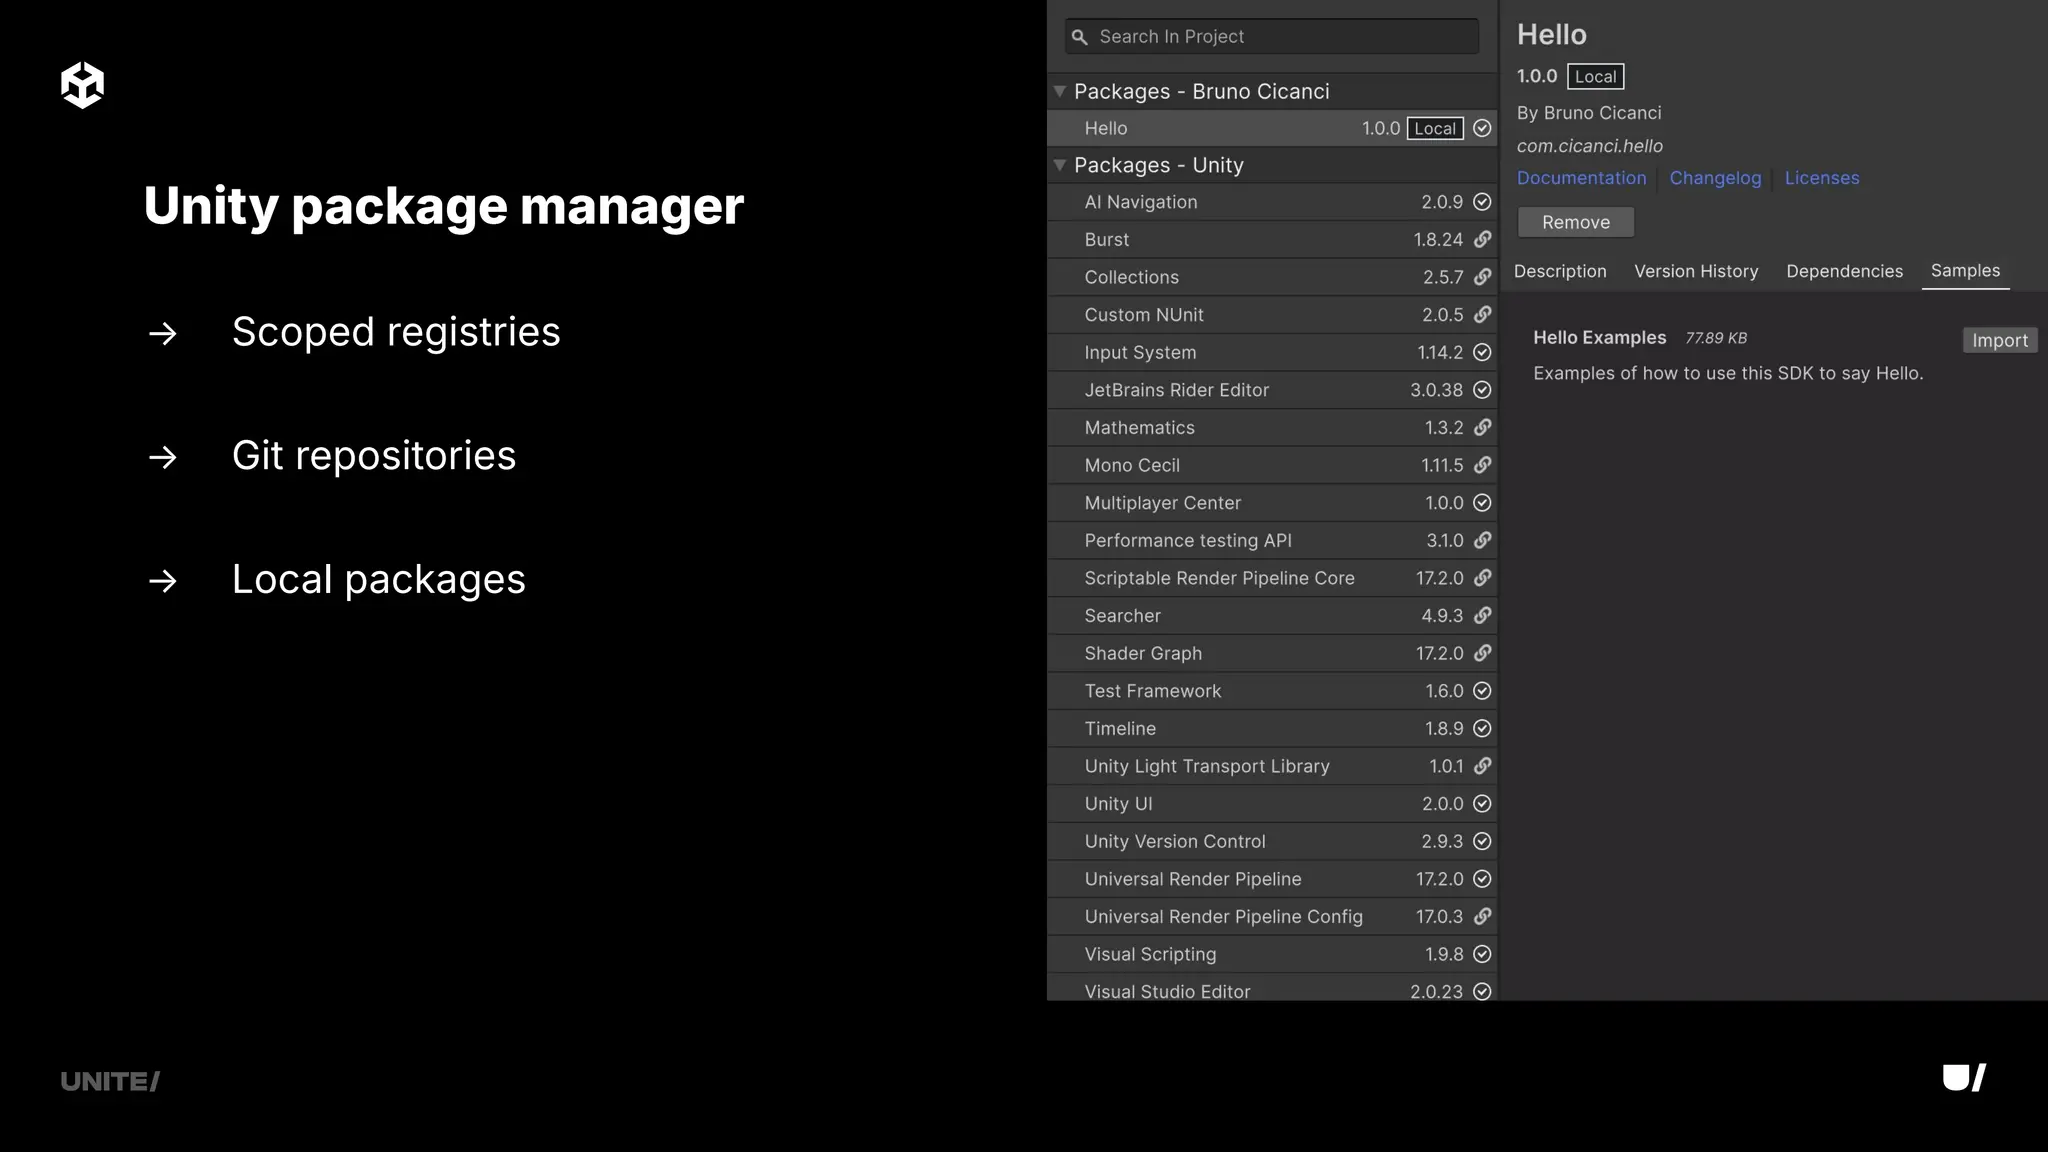Select the Performance testing API package name
The height and width of the screenshot is (1152, 2048).
1188,540
